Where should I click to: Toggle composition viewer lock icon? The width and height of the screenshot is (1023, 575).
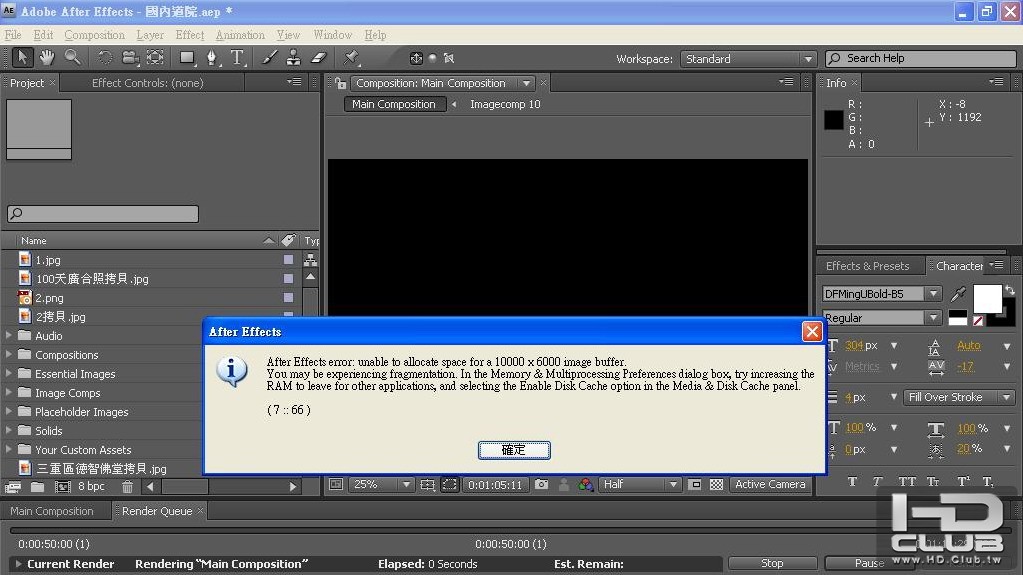(x=341, y=84)
